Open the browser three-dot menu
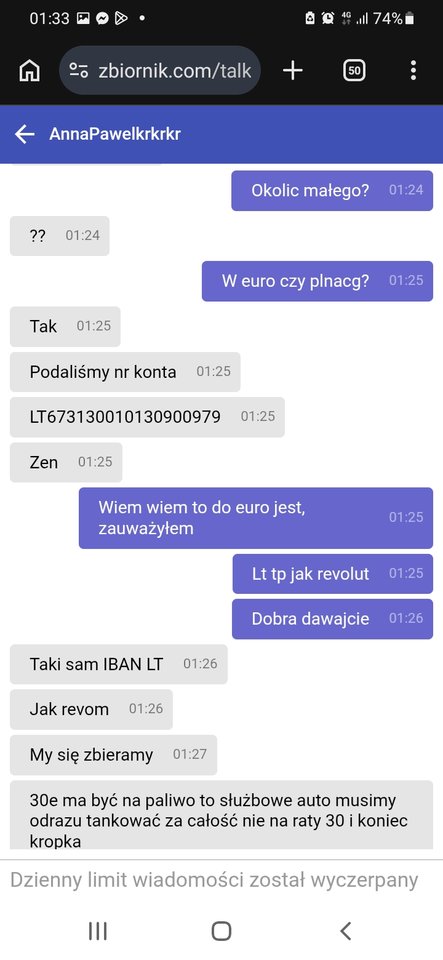The width and height of the screenshot is (443, 960). point(414,71)
